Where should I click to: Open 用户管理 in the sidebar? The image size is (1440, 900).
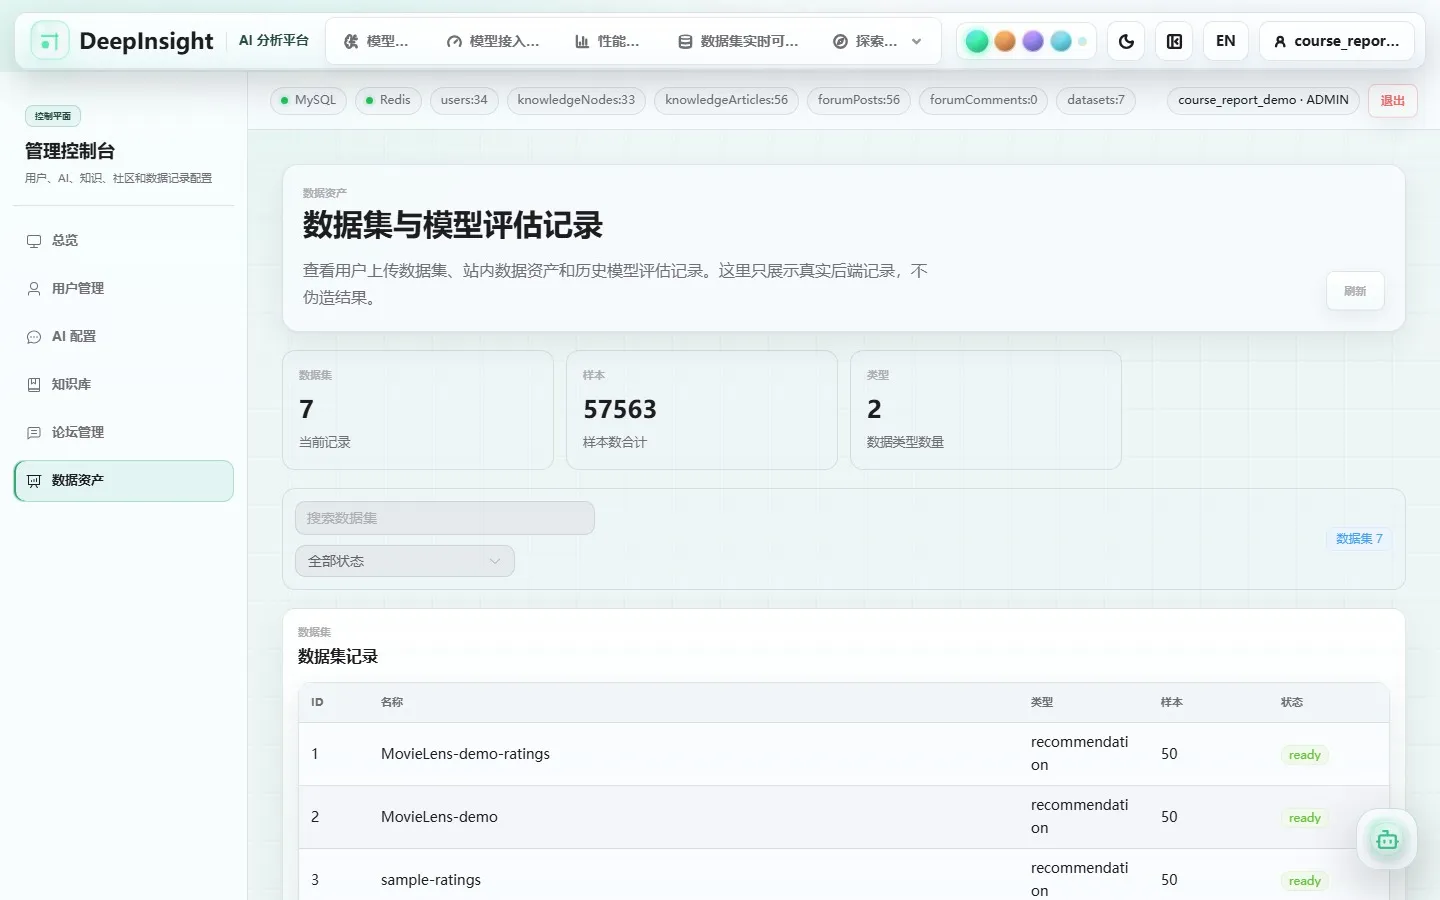click(123, 288)
